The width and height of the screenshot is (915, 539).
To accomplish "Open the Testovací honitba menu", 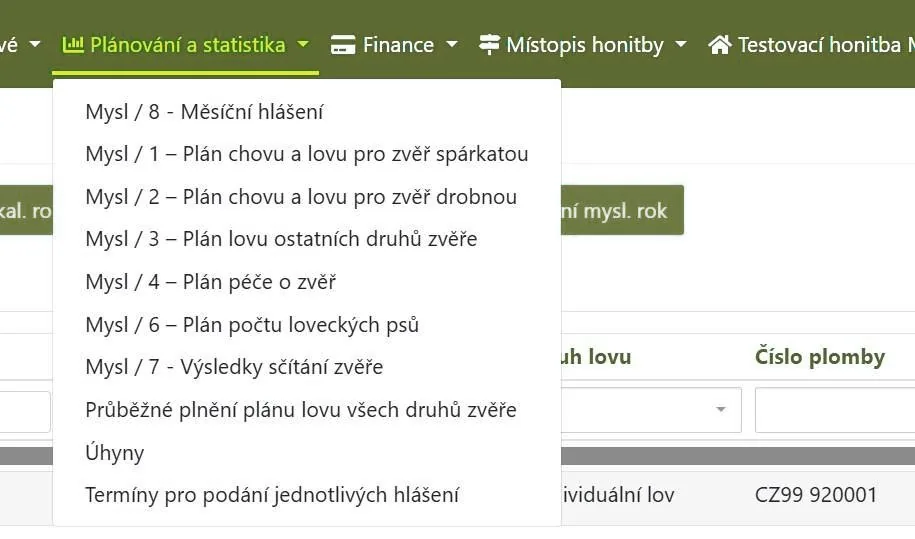I will click(811, 45).
